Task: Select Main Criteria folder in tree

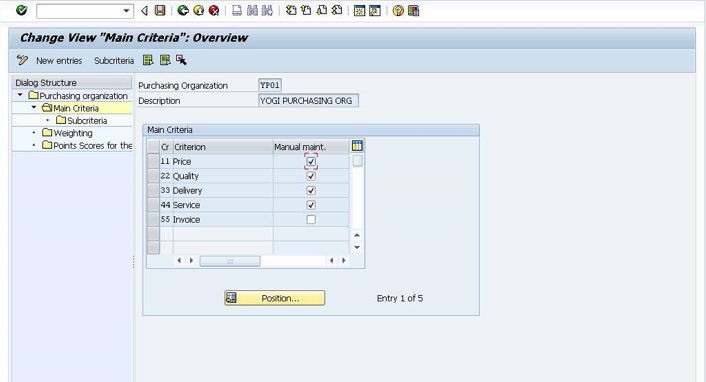Action: 76,108
